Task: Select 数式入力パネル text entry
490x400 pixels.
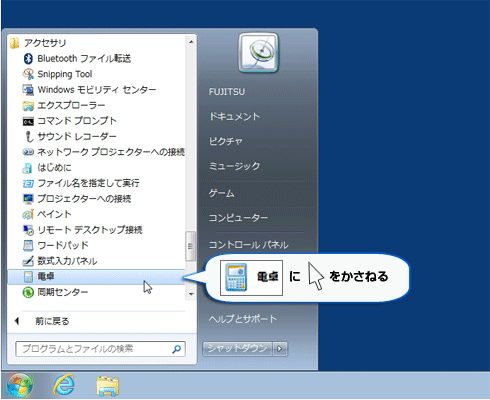Action: (x=67, y=261)
